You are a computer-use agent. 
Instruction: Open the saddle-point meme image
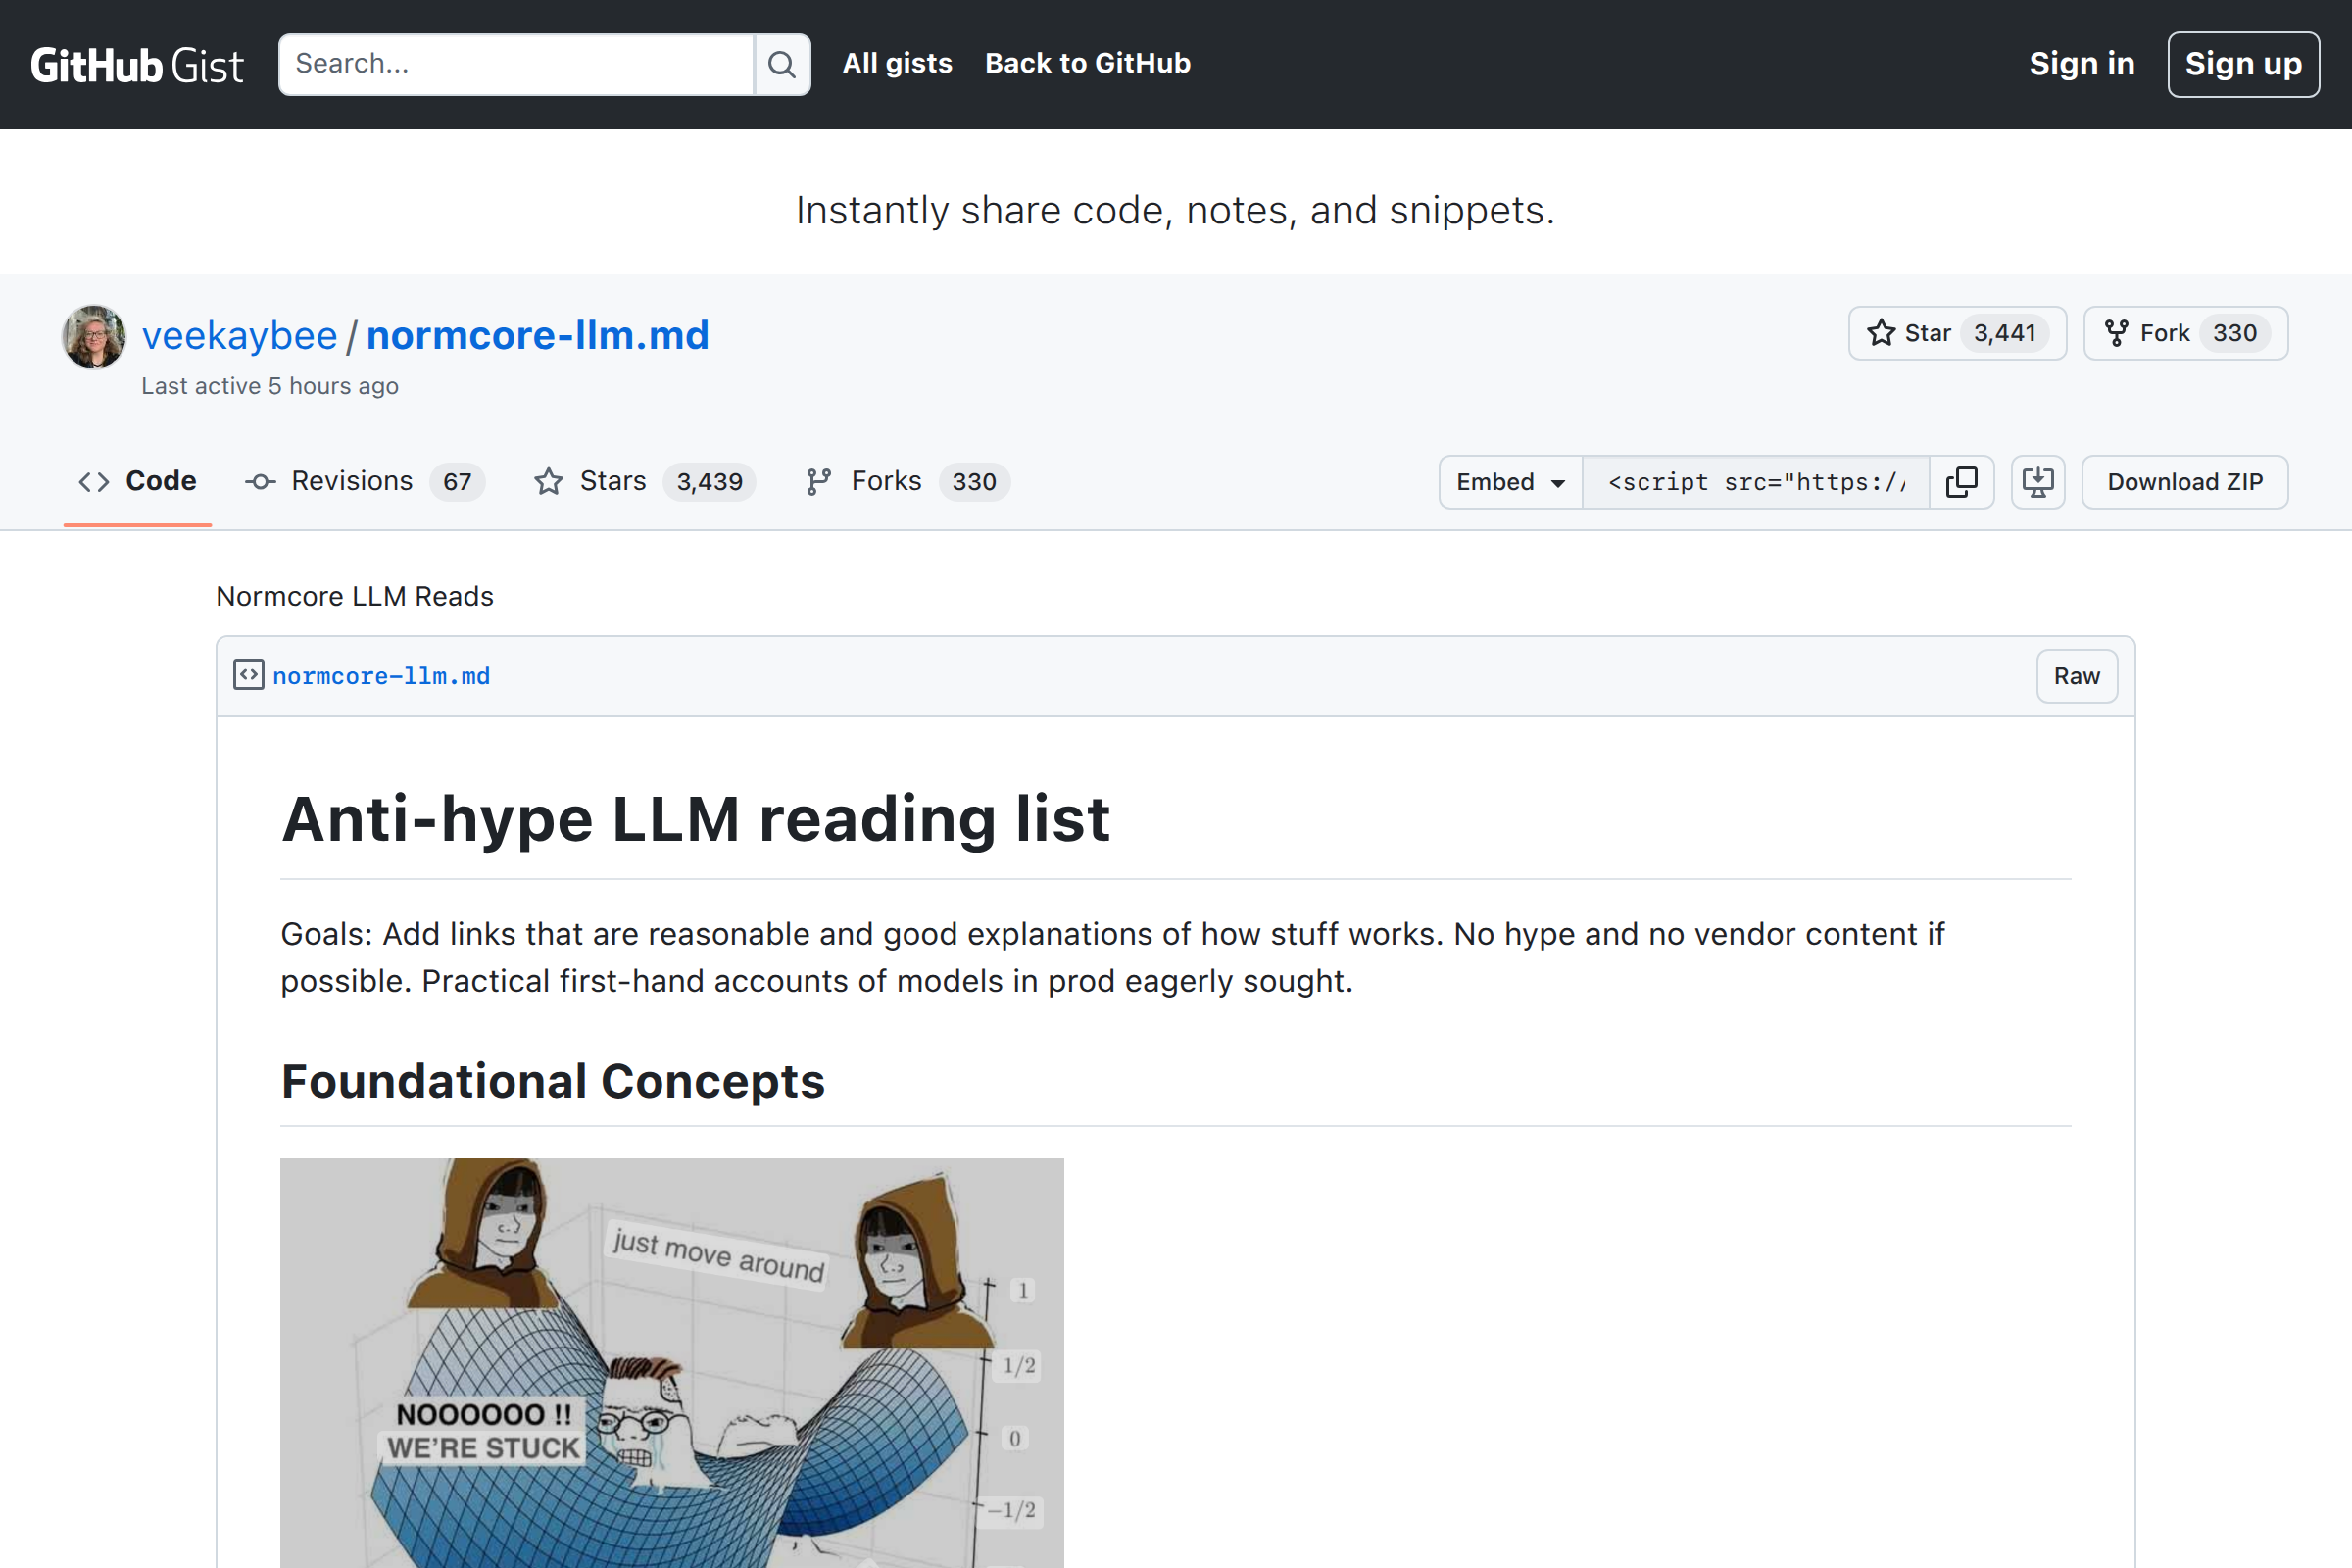672,1363
